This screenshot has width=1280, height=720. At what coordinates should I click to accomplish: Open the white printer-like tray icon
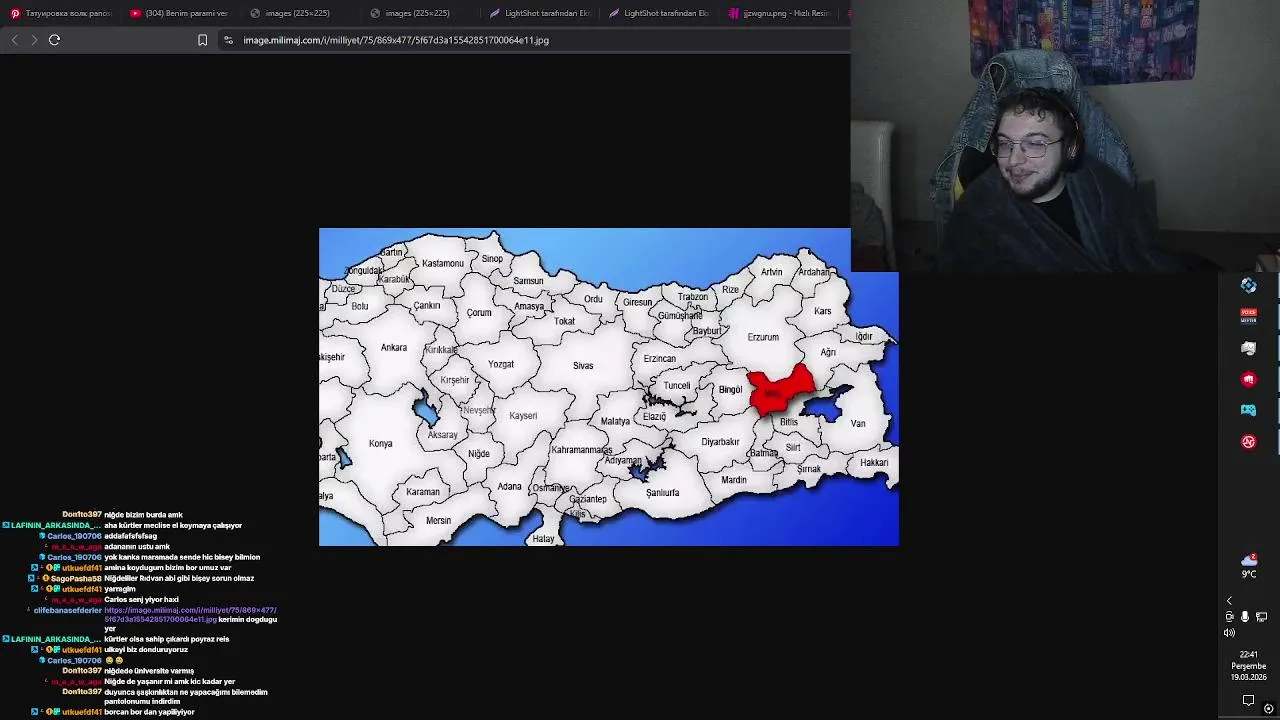coord(1248,348)
